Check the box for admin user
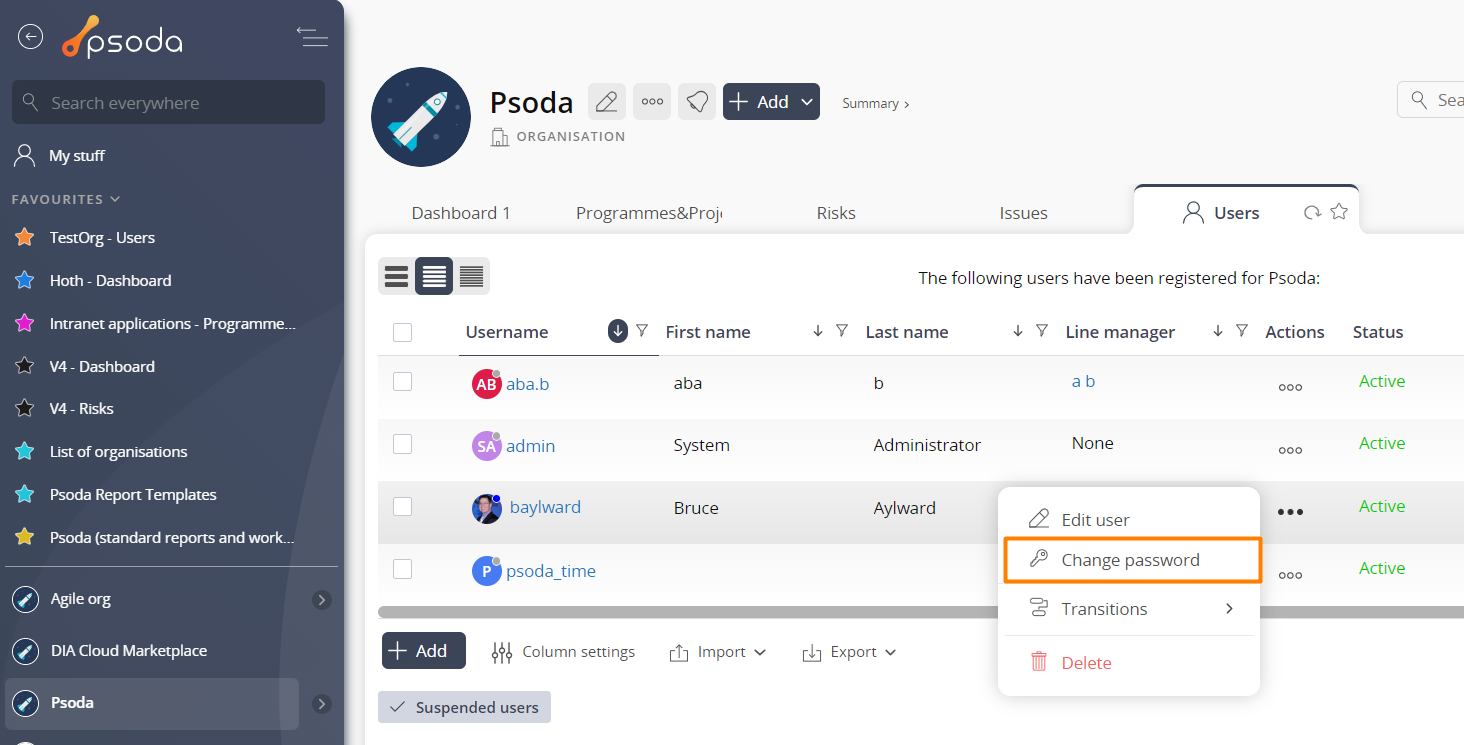Screen dimensions: 1464x745 click(403, 444)
